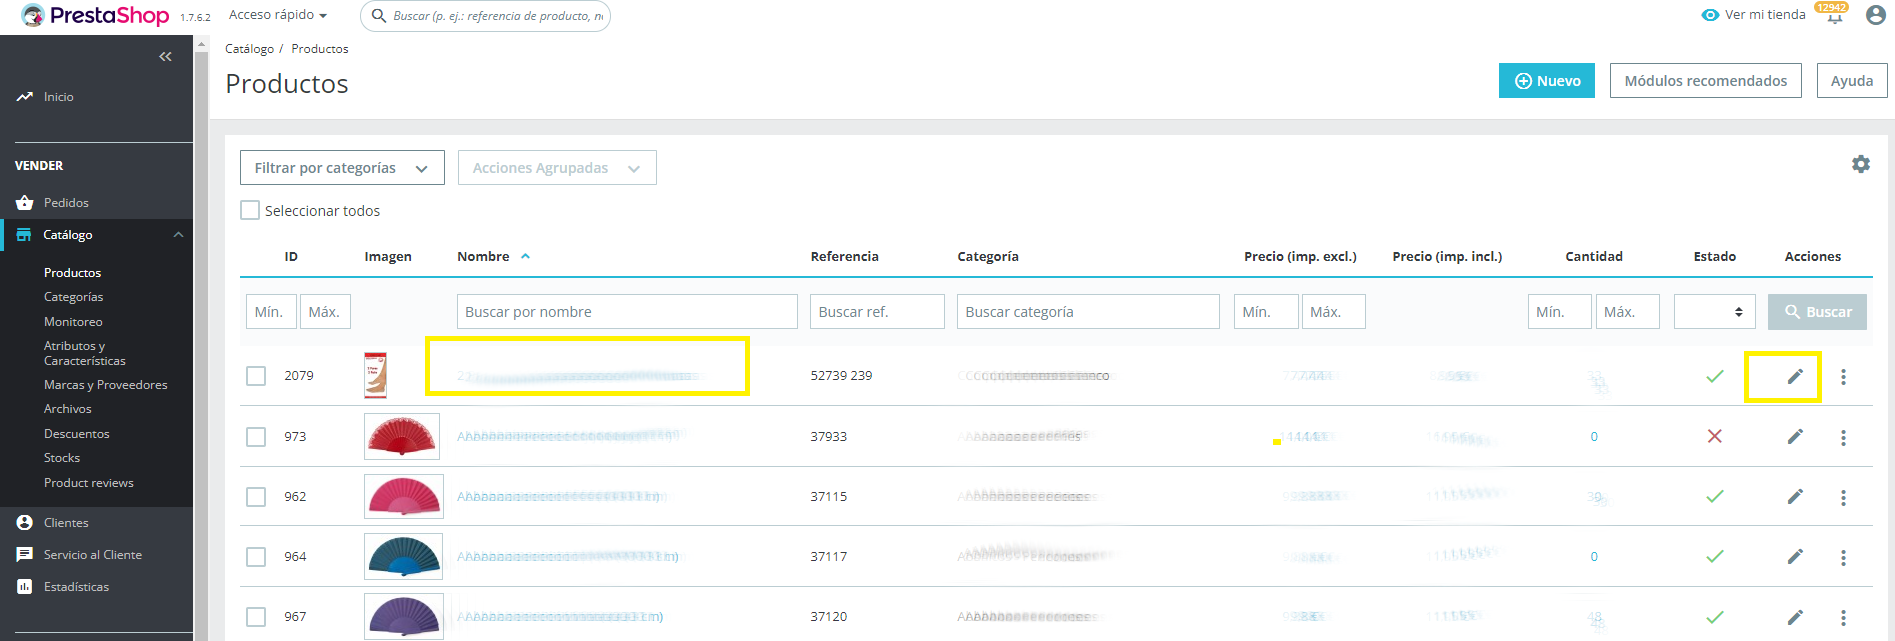Open the Estado filter select box

pos(1714,312)
